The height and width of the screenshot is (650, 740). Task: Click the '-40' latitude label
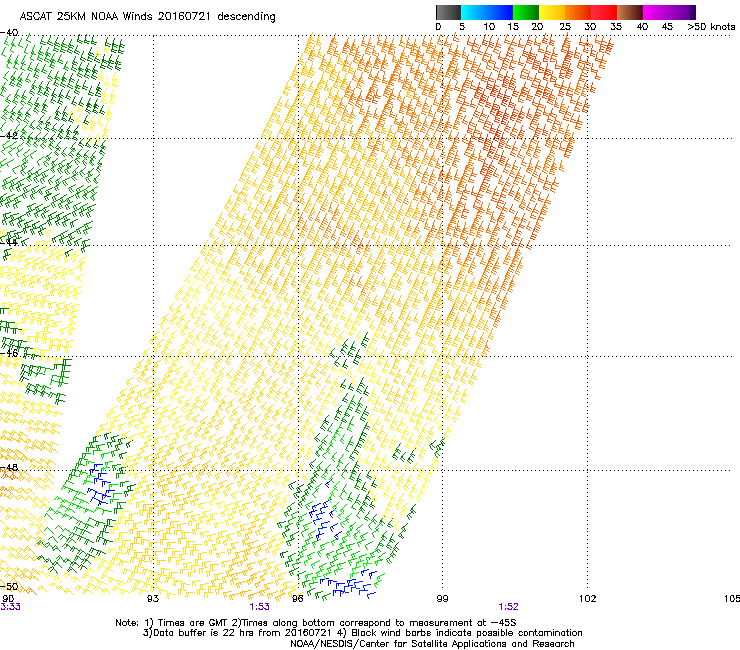(9, 33)
